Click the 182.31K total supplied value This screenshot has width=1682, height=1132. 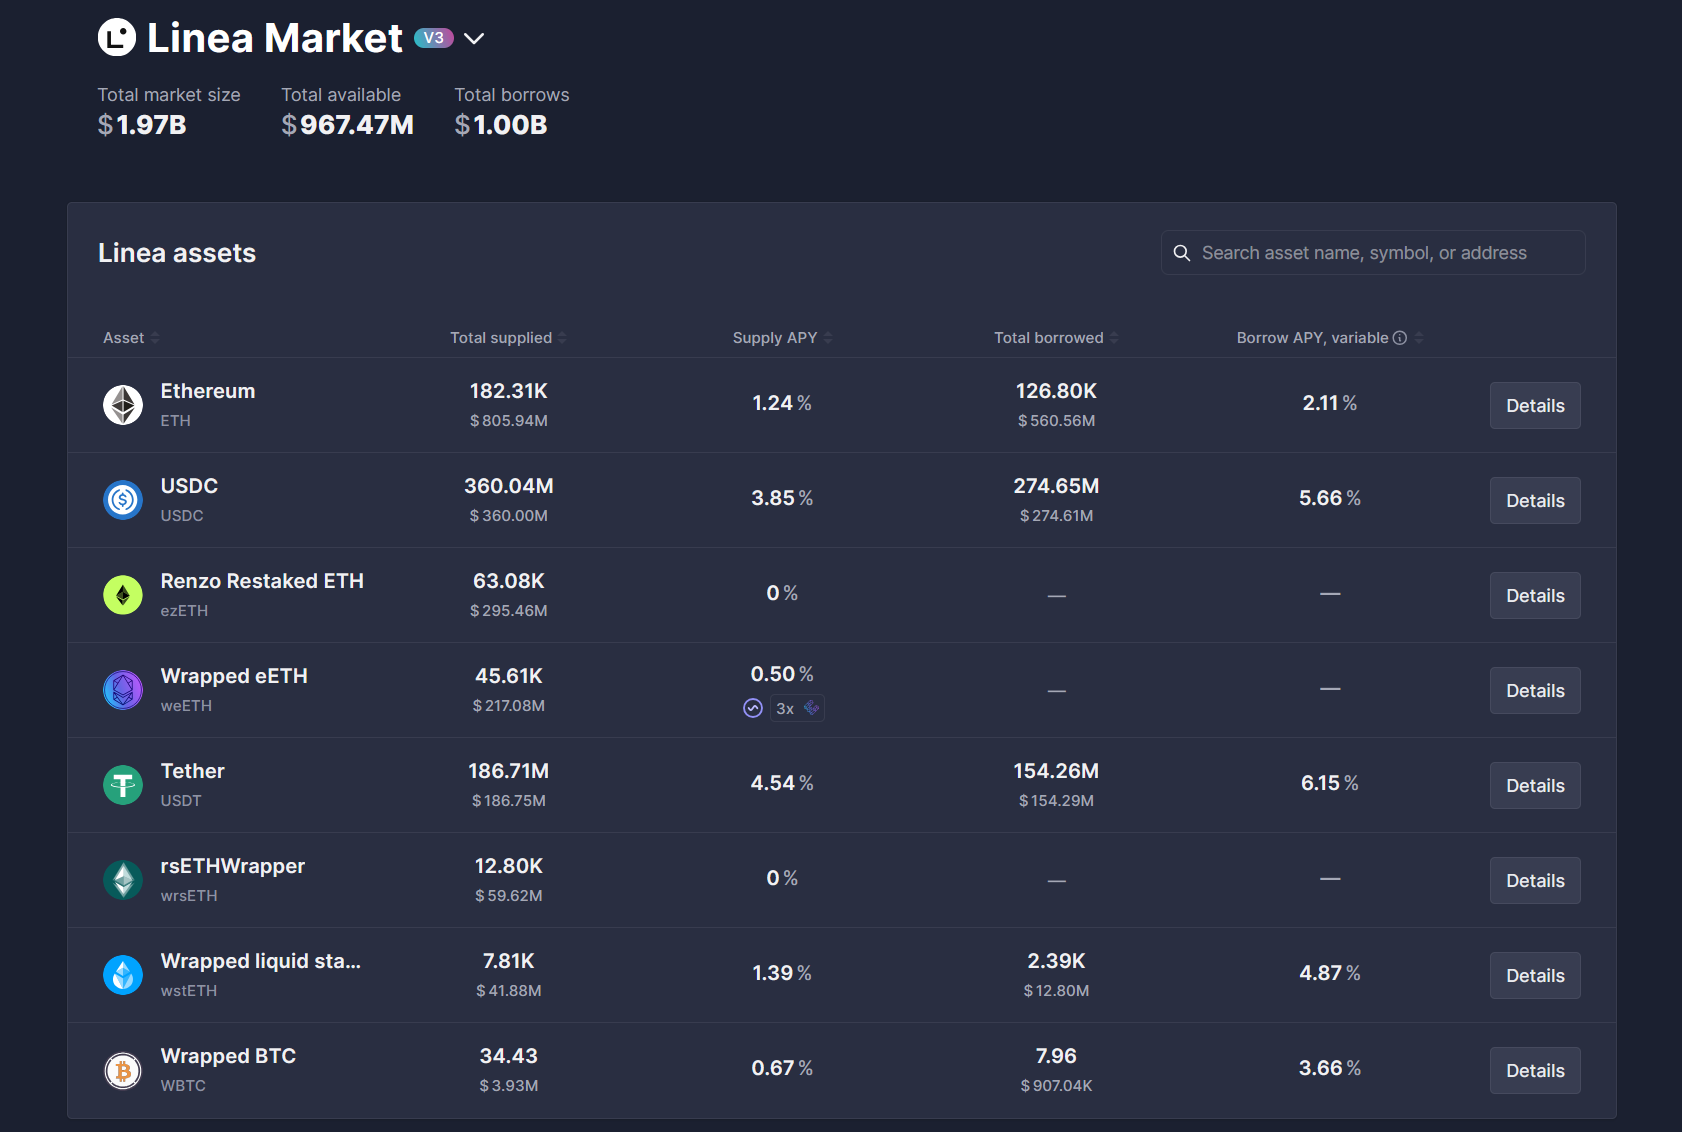tap(509, 391)
